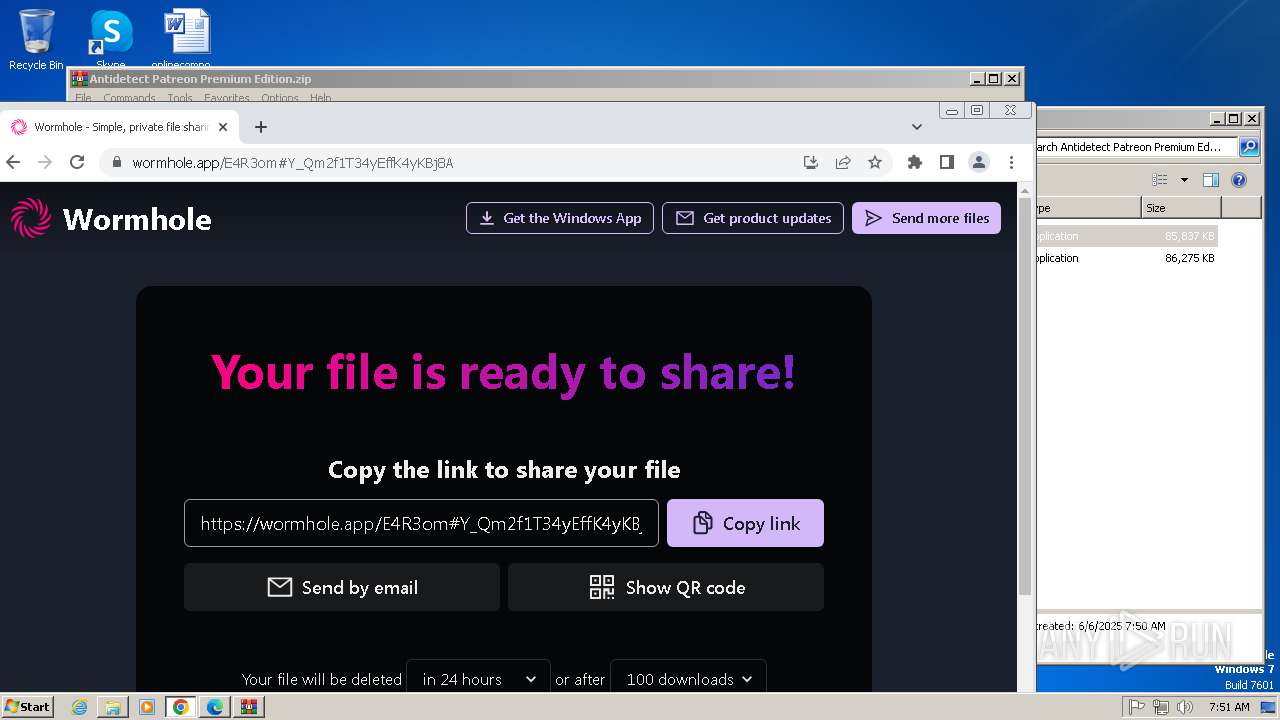Open File menu in WinRAR window

[x=83, y=98]
